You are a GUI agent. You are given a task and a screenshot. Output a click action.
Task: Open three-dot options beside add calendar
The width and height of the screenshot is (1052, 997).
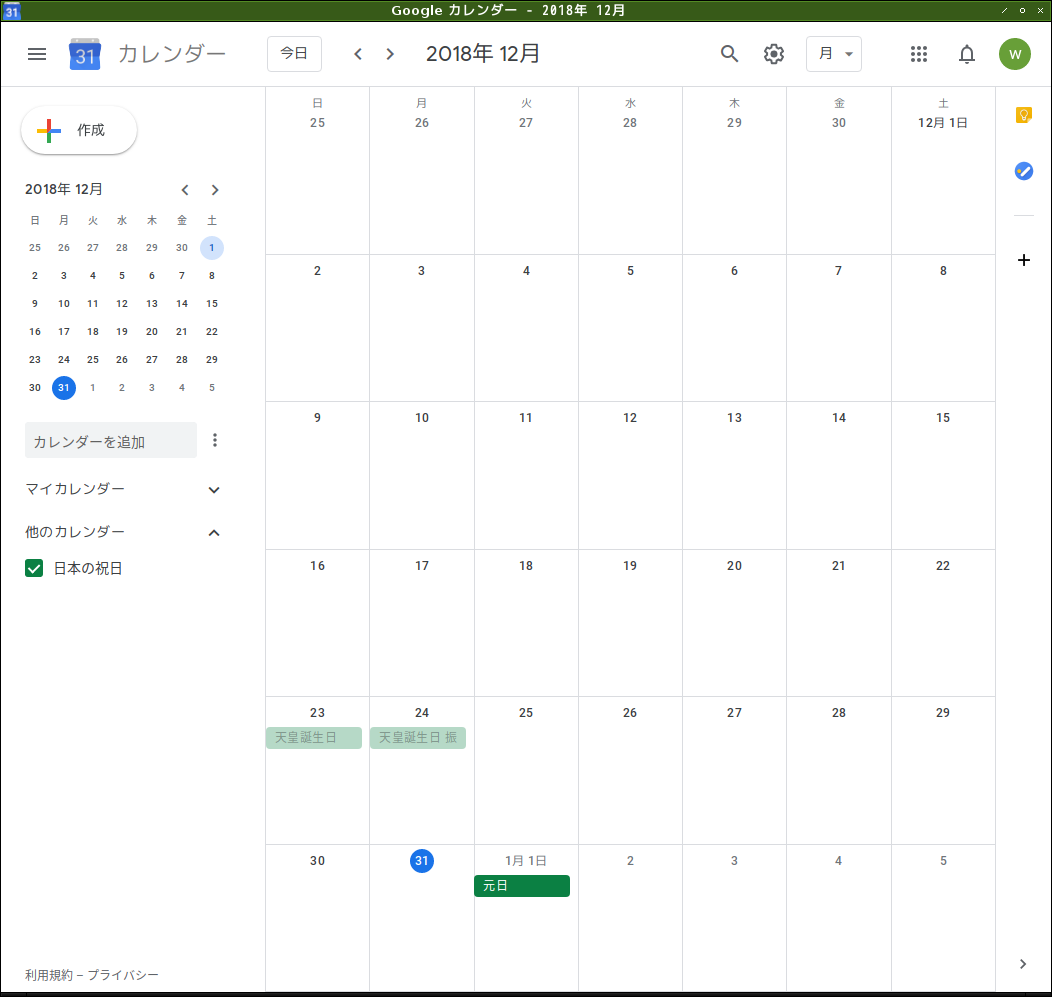215,440
